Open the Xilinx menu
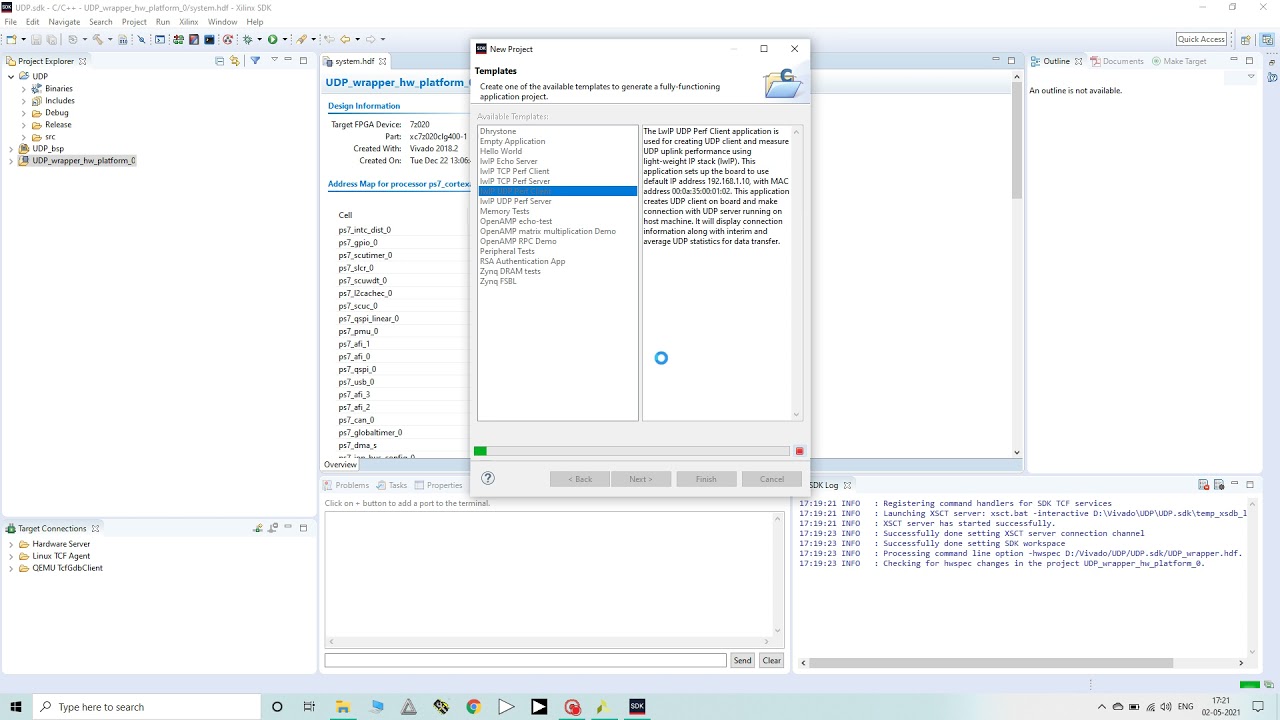This screenshot has height=720, width=1280. 189,21
